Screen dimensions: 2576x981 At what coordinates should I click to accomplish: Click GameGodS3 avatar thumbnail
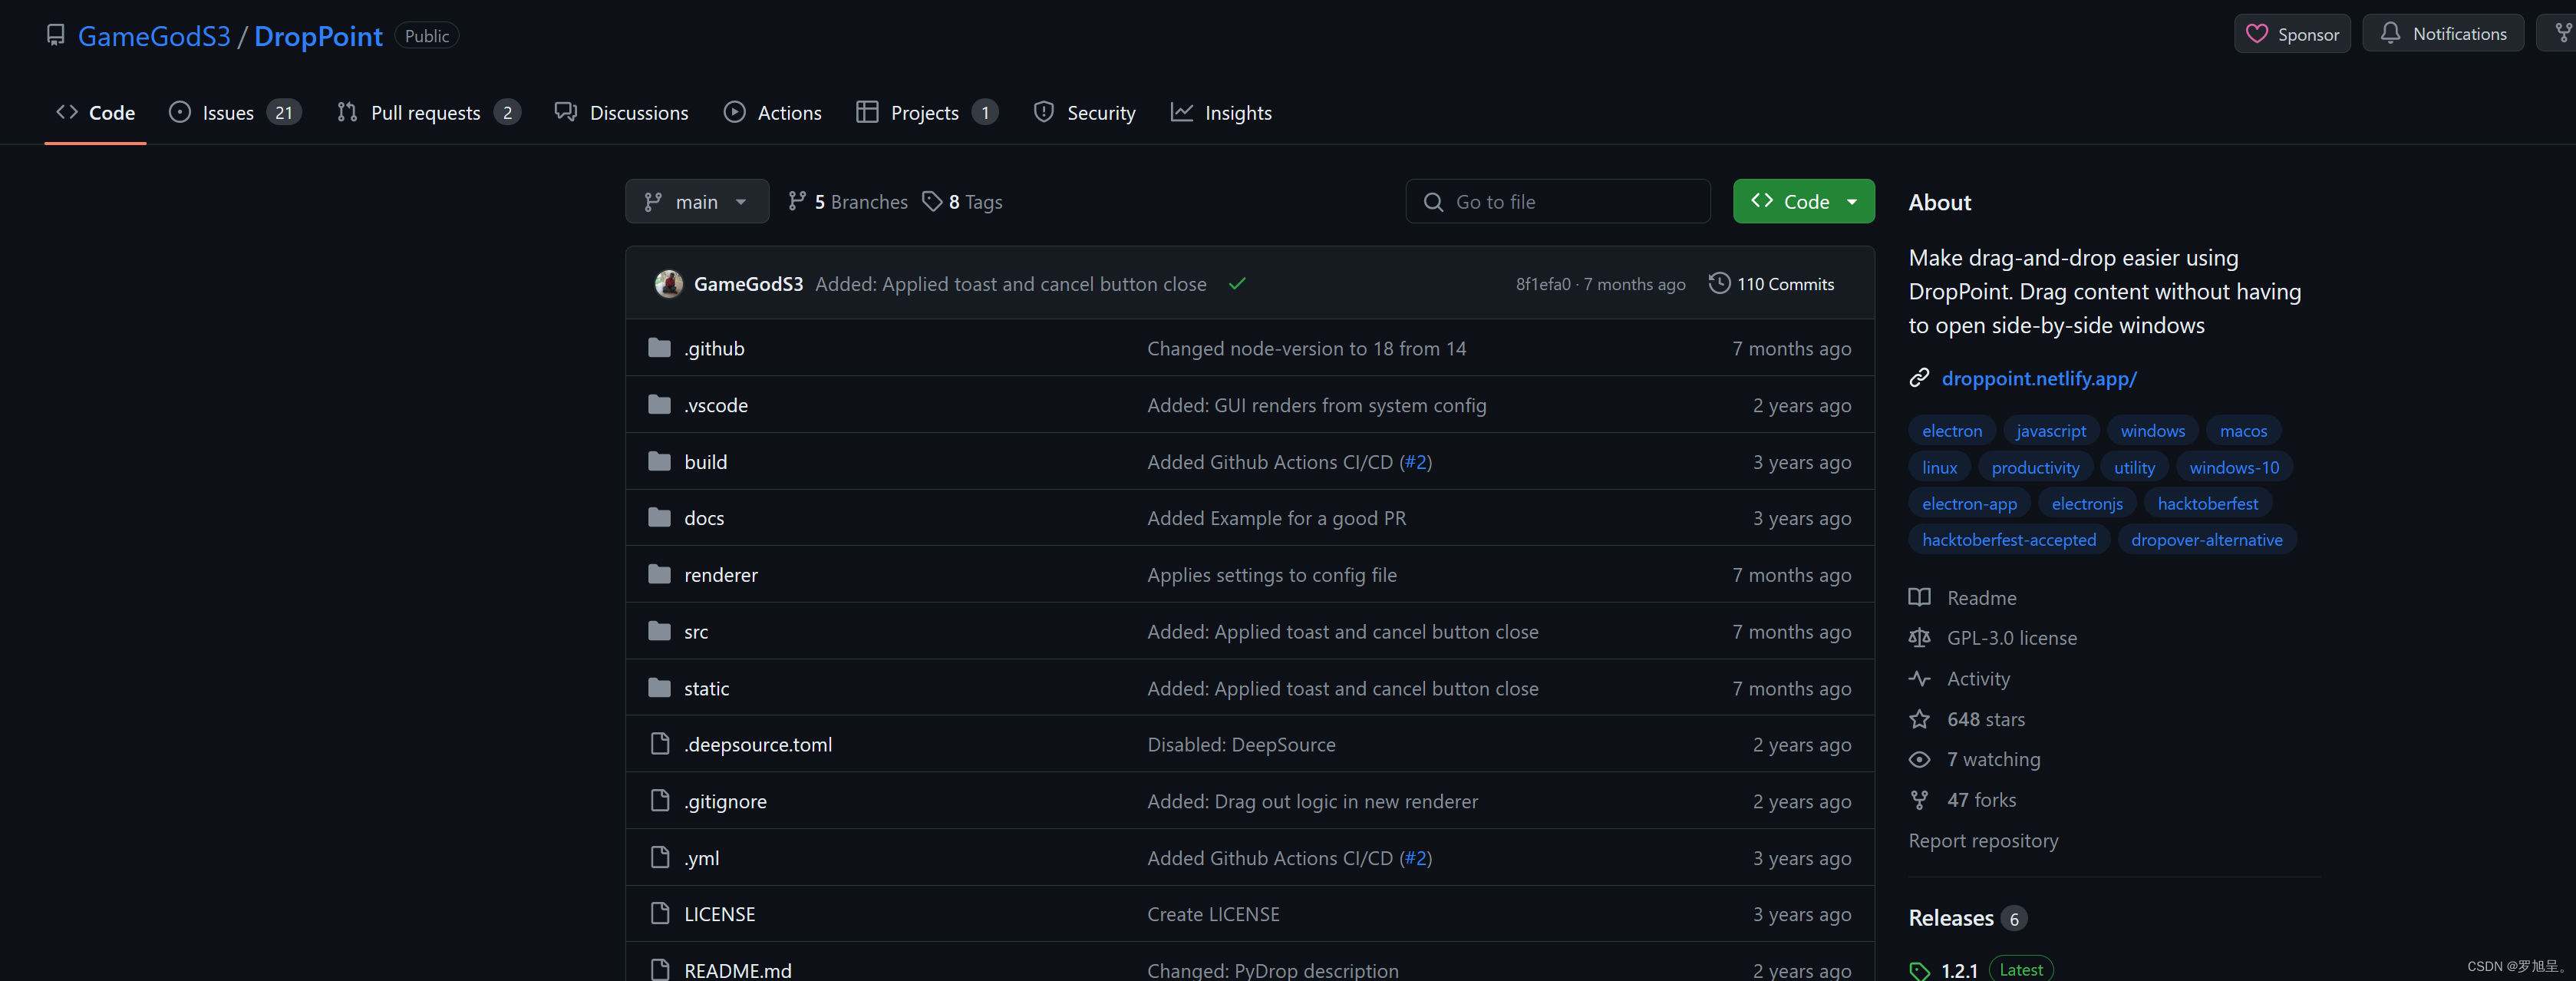point(668,284)
